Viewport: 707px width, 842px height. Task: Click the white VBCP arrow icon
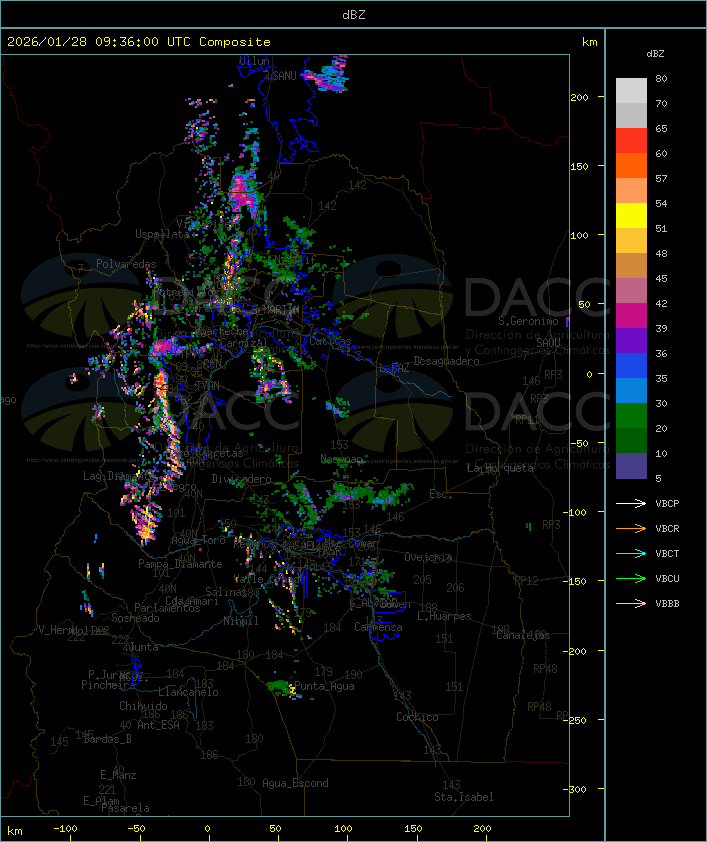pyautogui.click(x=632, y=503)
